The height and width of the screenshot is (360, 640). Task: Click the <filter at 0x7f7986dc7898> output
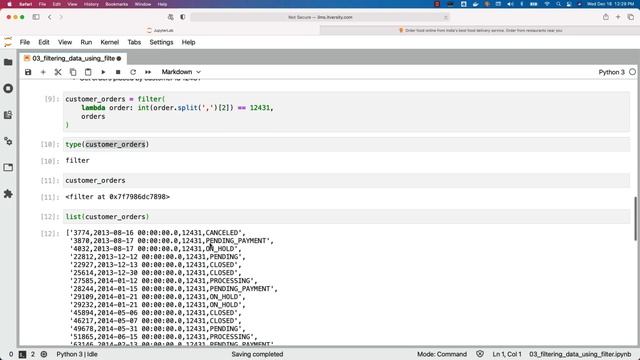[118, 197]
